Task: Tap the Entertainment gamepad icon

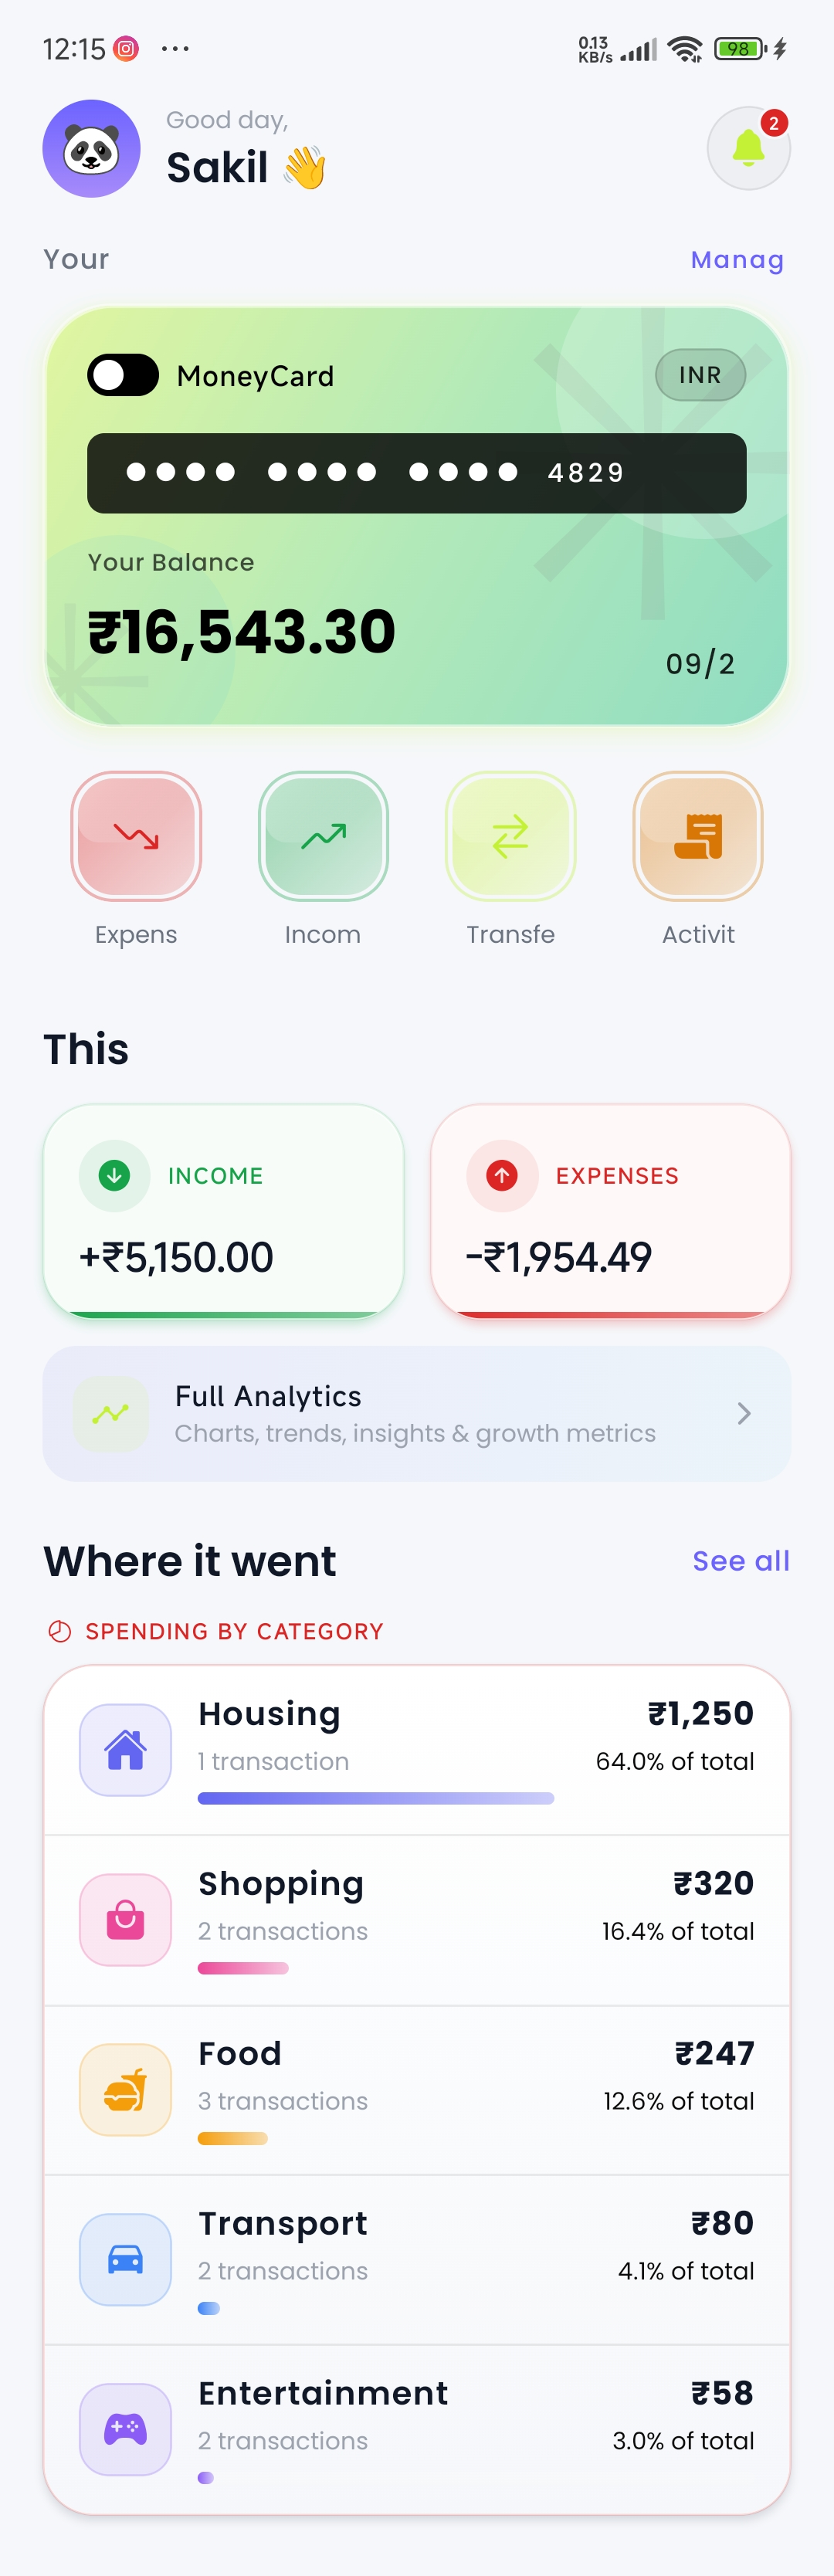Action: pyautogui.click(x=125, y=2429)
